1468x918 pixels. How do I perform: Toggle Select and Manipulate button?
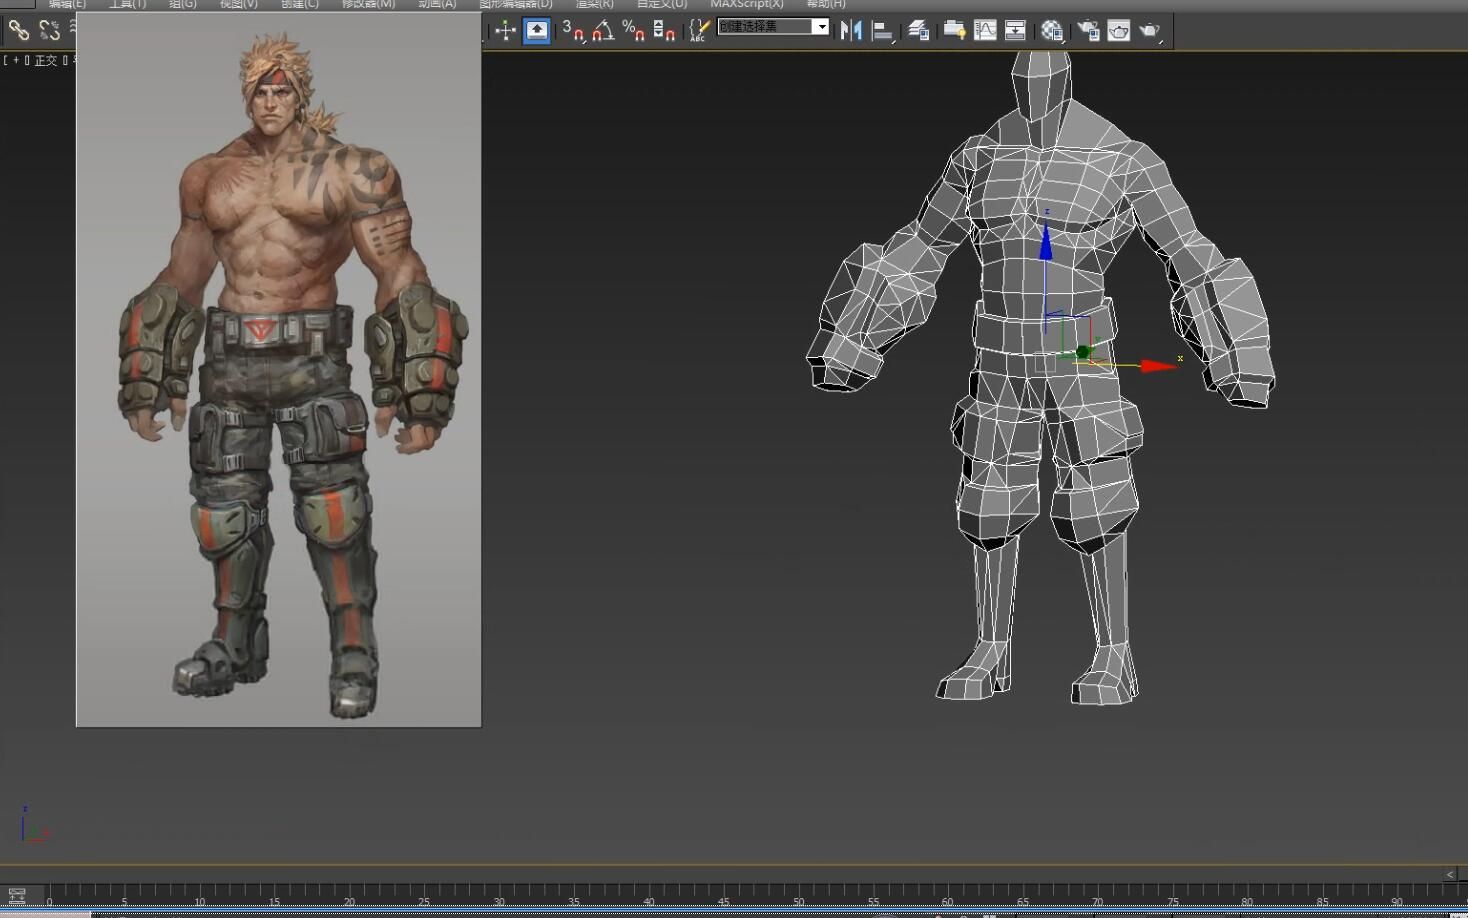(537, 31)
